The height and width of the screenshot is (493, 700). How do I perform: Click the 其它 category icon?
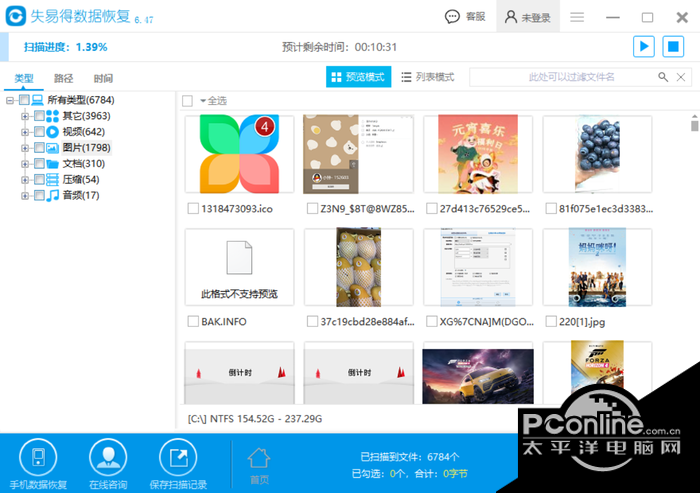click(x=53, y=116)
